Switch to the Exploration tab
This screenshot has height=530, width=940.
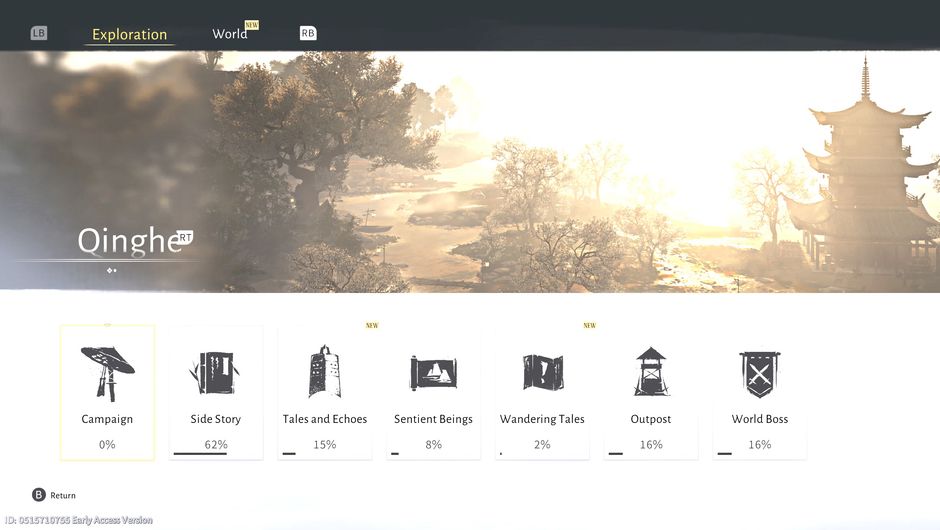click(x=129, y=34)
